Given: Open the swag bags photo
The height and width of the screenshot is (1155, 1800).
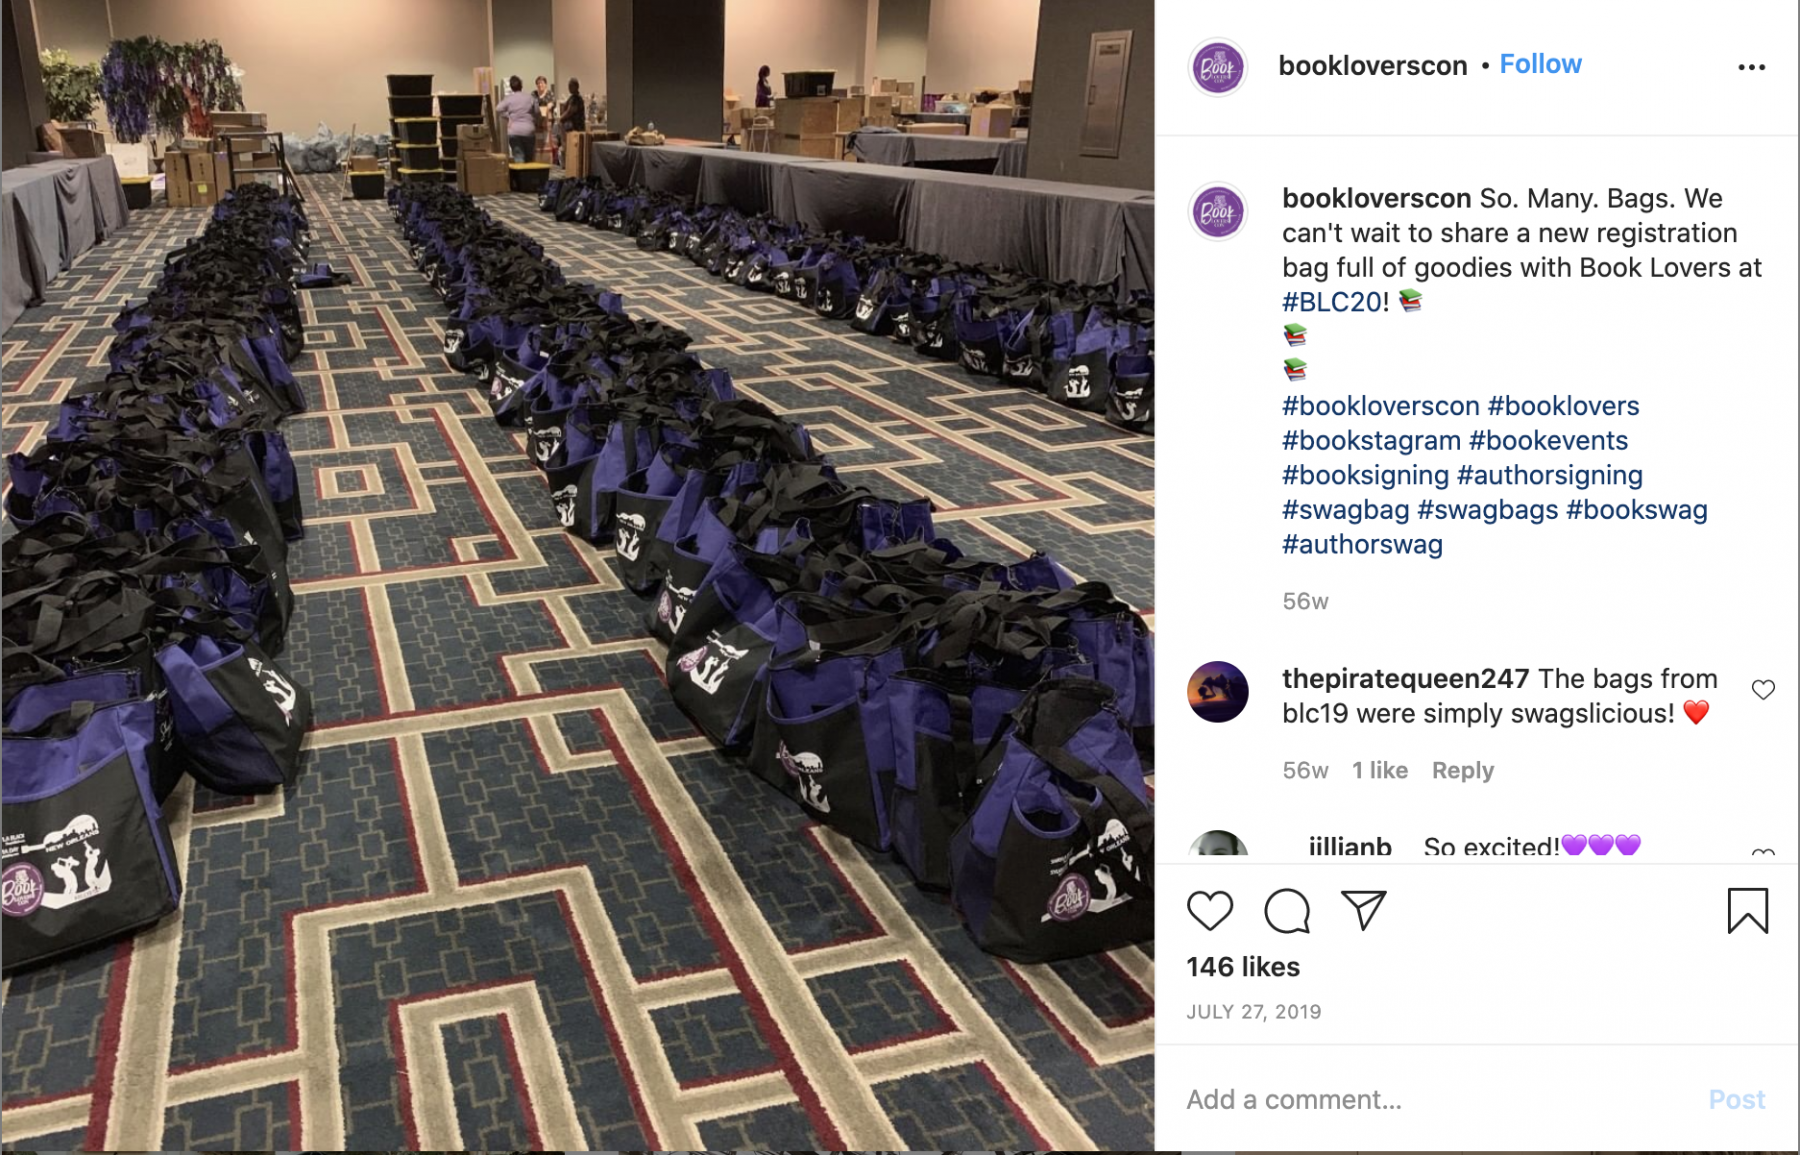Looking at the screenshot, I should click(x=577, y=575).
